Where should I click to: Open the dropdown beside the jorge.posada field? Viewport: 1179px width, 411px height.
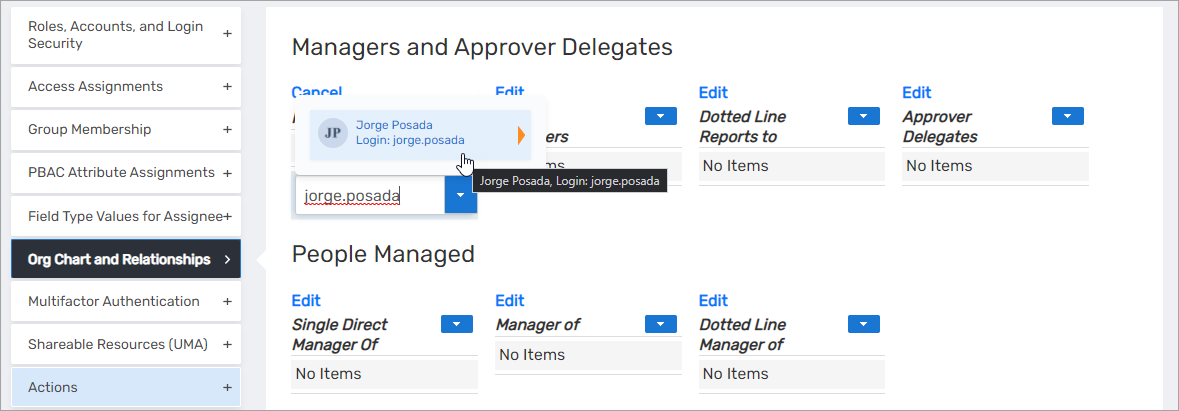[461, 196]
